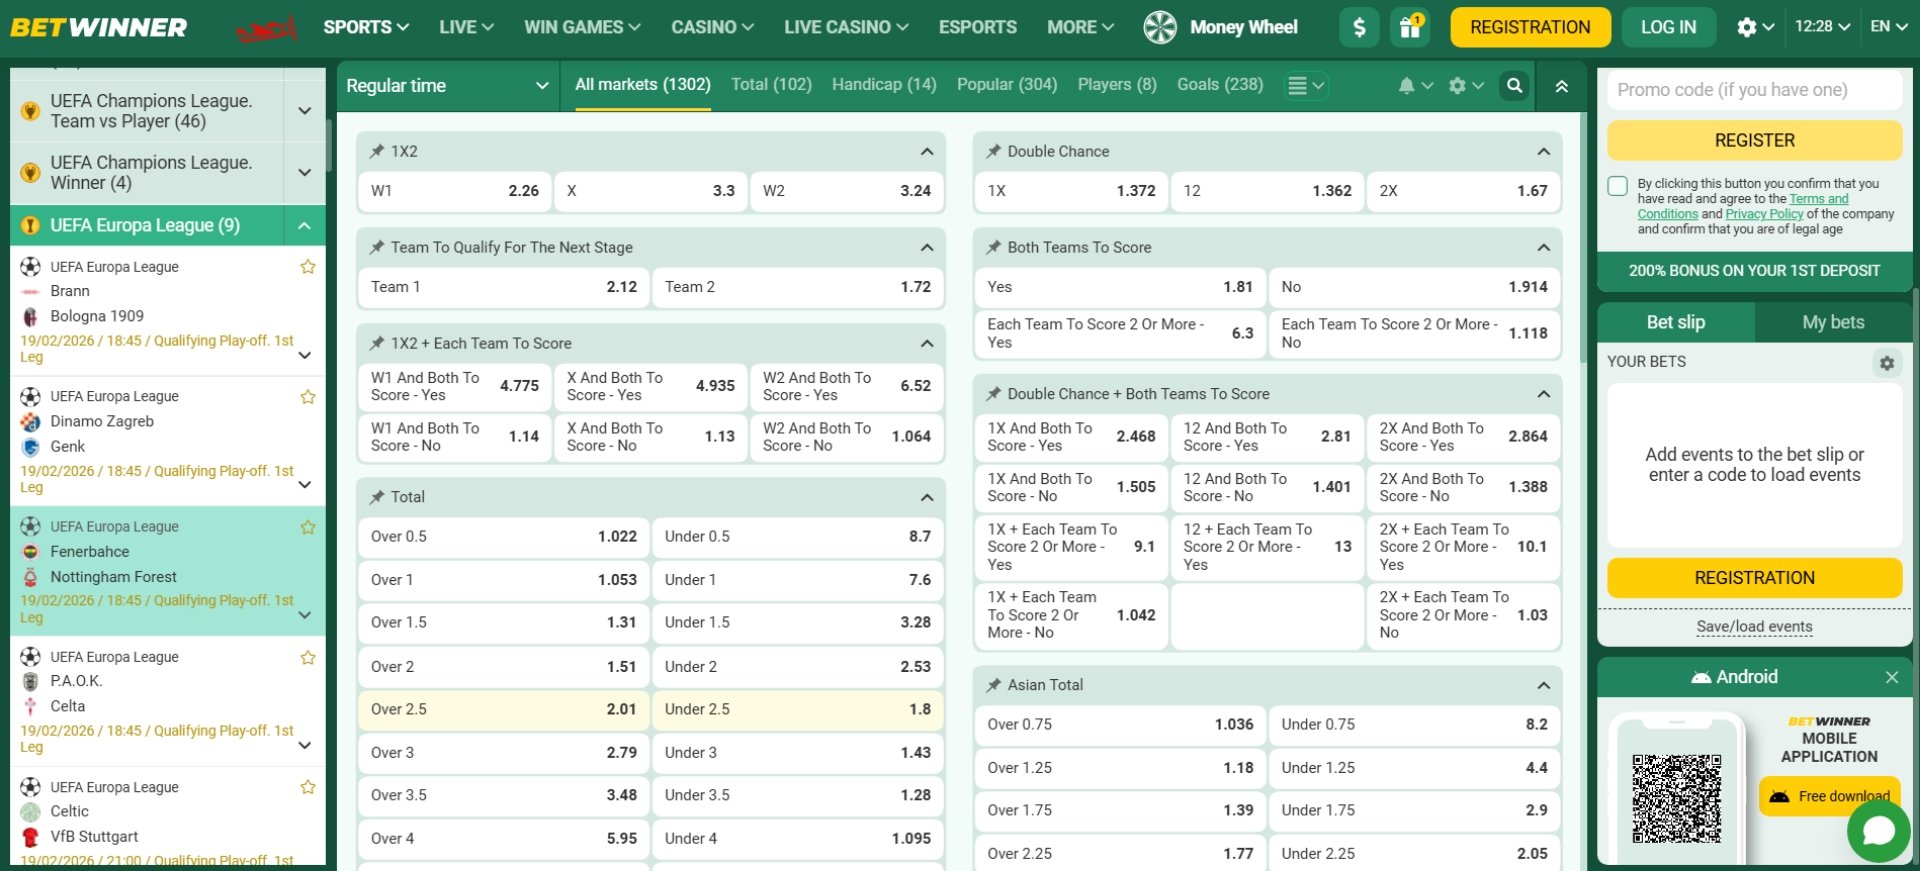
Task: Pin the Total market
Action: (x=377, y=497)
